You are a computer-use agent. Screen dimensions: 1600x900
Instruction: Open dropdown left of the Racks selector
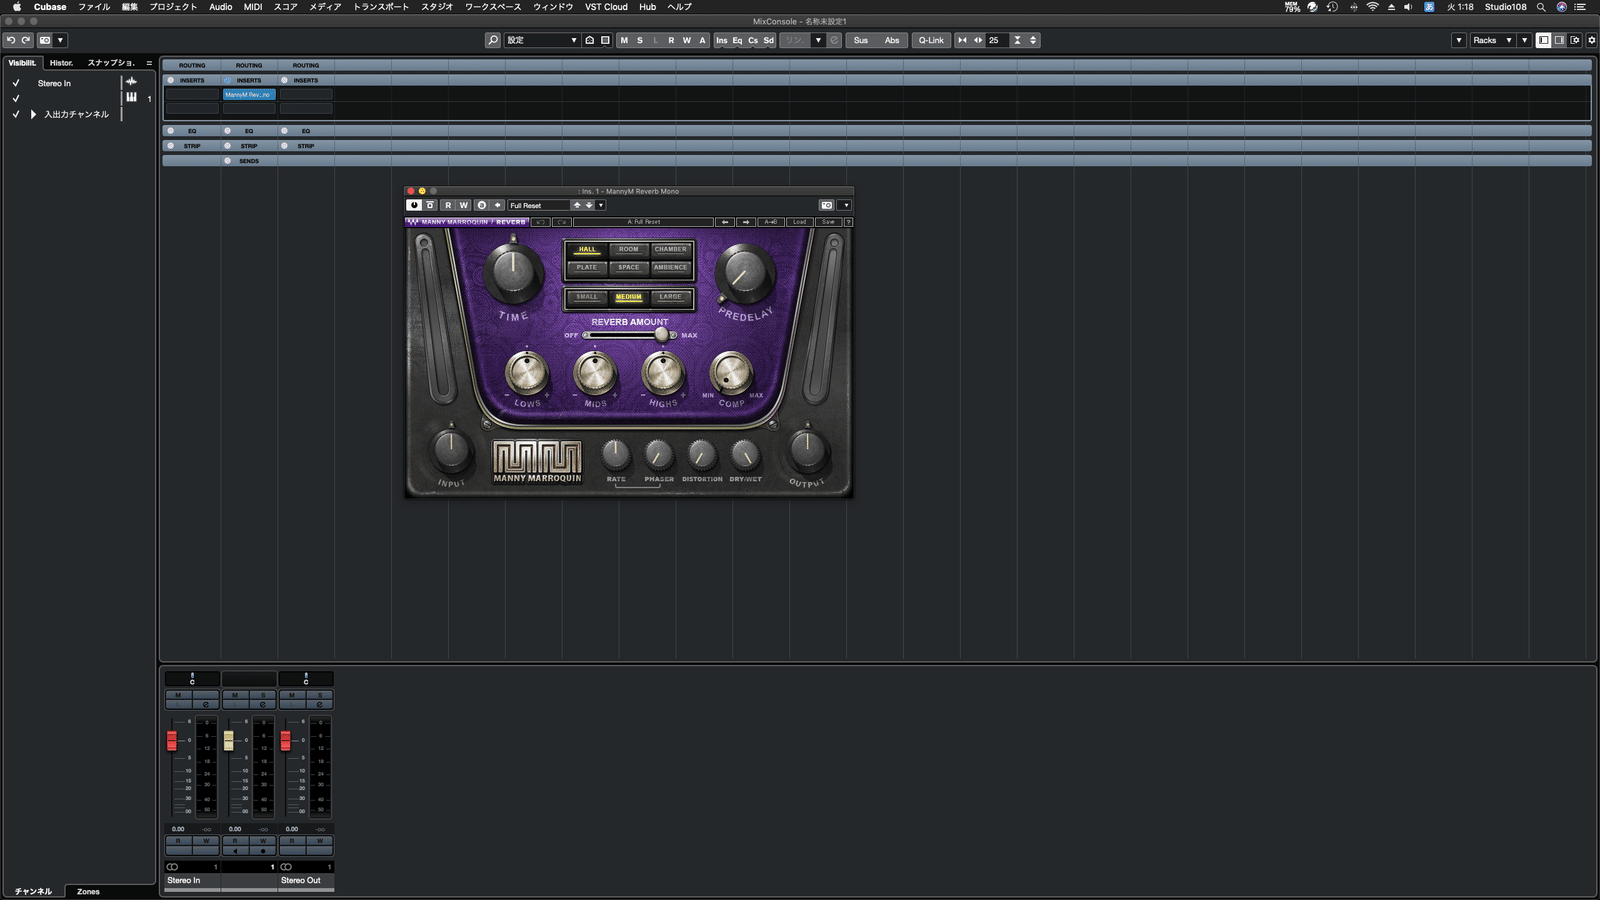[1459, 40]
